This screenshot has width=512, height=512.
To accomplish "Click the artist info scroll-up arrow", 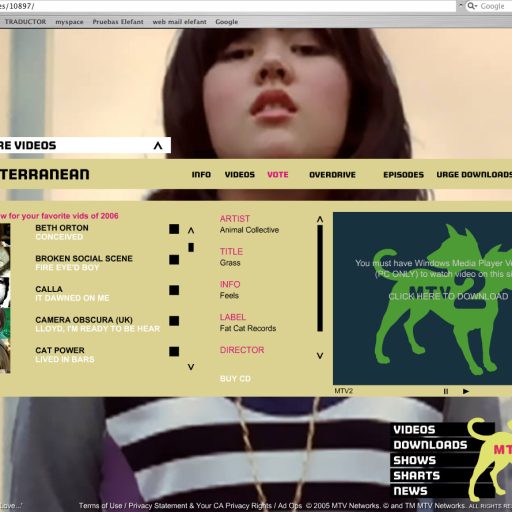I will 320,219.
